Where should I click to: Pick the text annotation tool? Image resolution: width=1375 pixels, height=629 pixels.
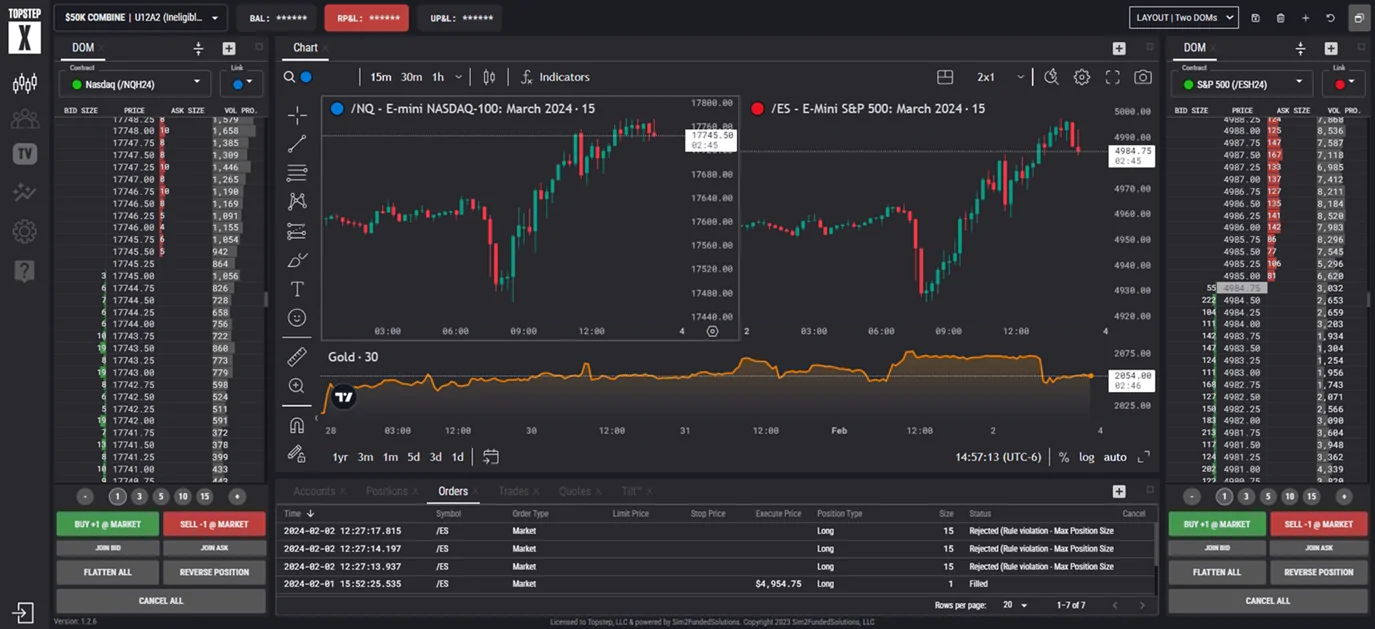click(297, 289)
